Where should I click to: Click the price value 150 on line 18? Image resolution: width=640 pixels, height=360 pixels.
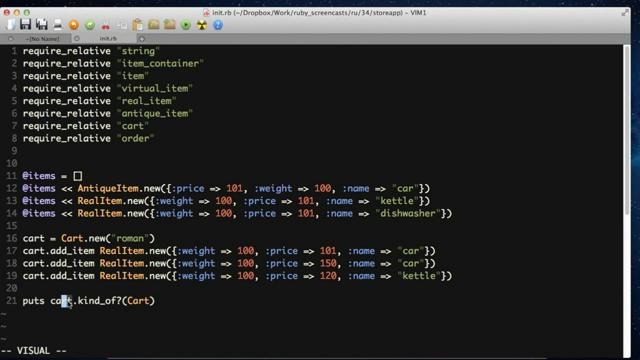tap(328, 264)
